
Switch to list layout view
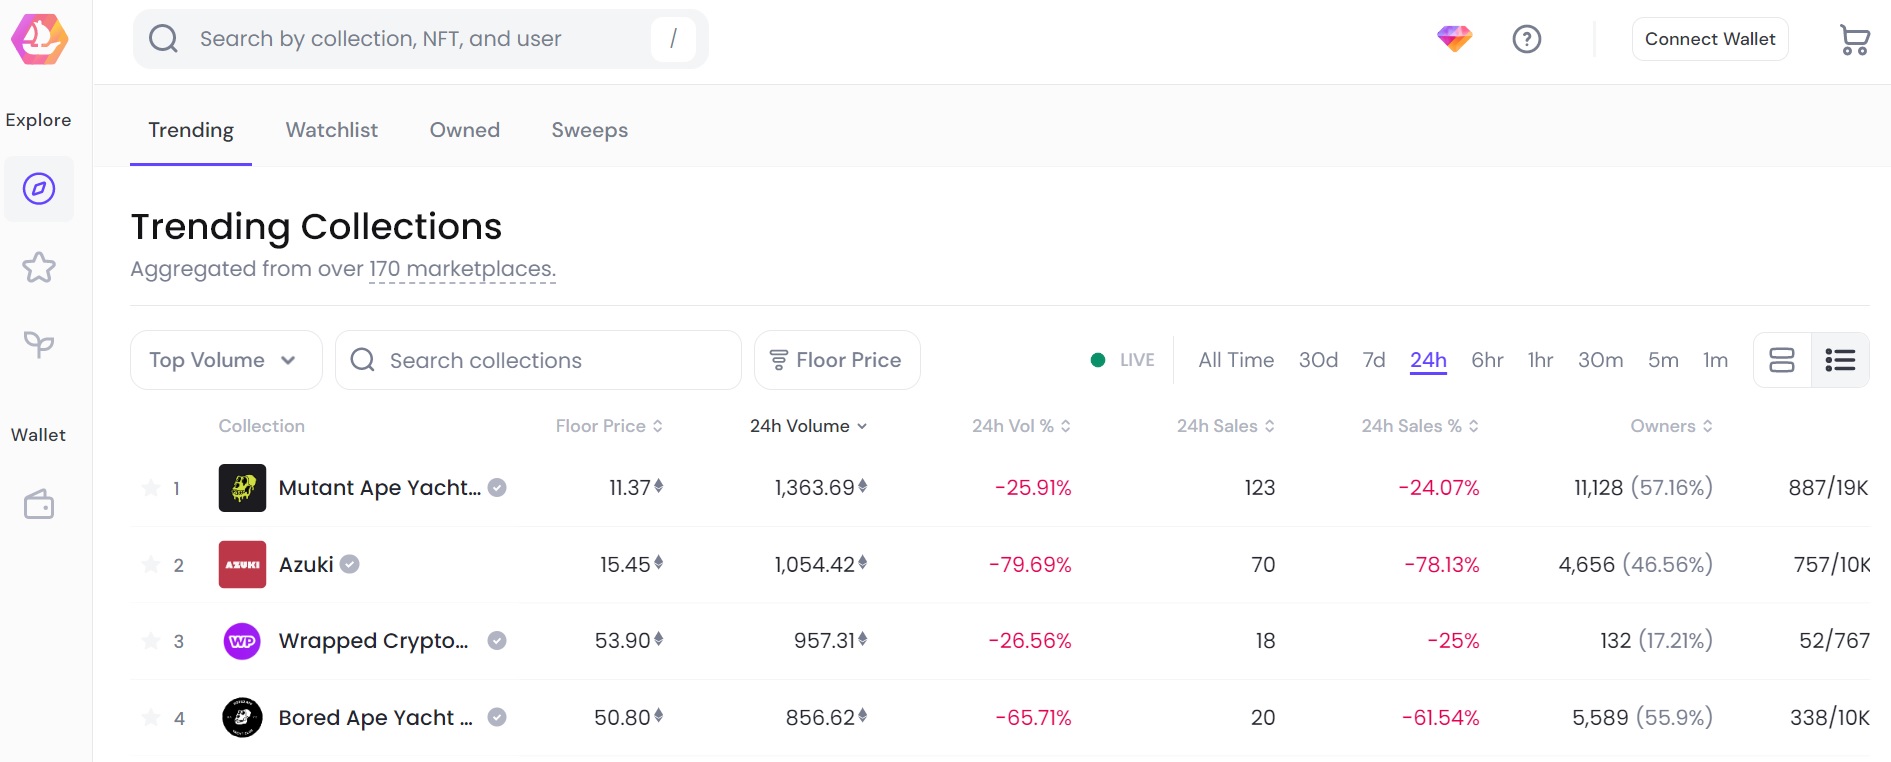coord(1840,360)
